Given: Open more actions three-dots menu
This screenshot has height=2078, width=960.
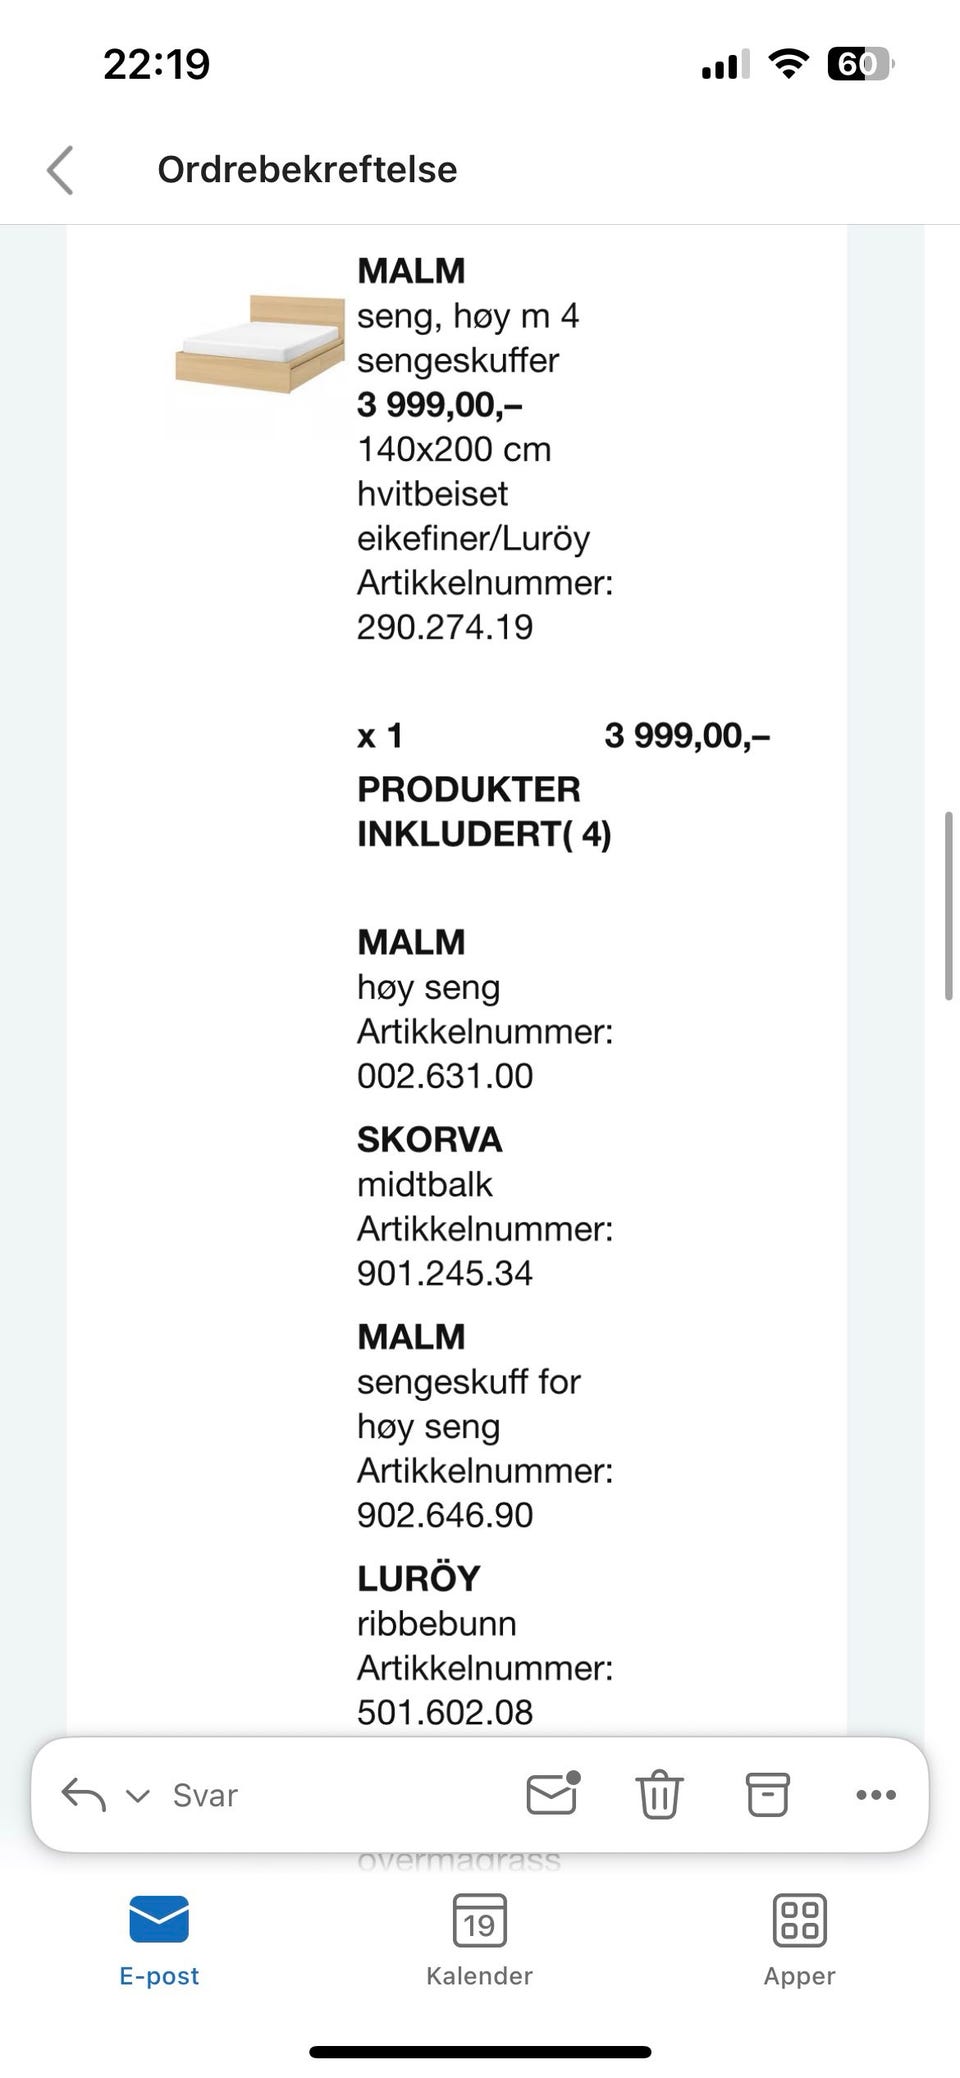Looking at the screenshot, I should coord(876,1795).
